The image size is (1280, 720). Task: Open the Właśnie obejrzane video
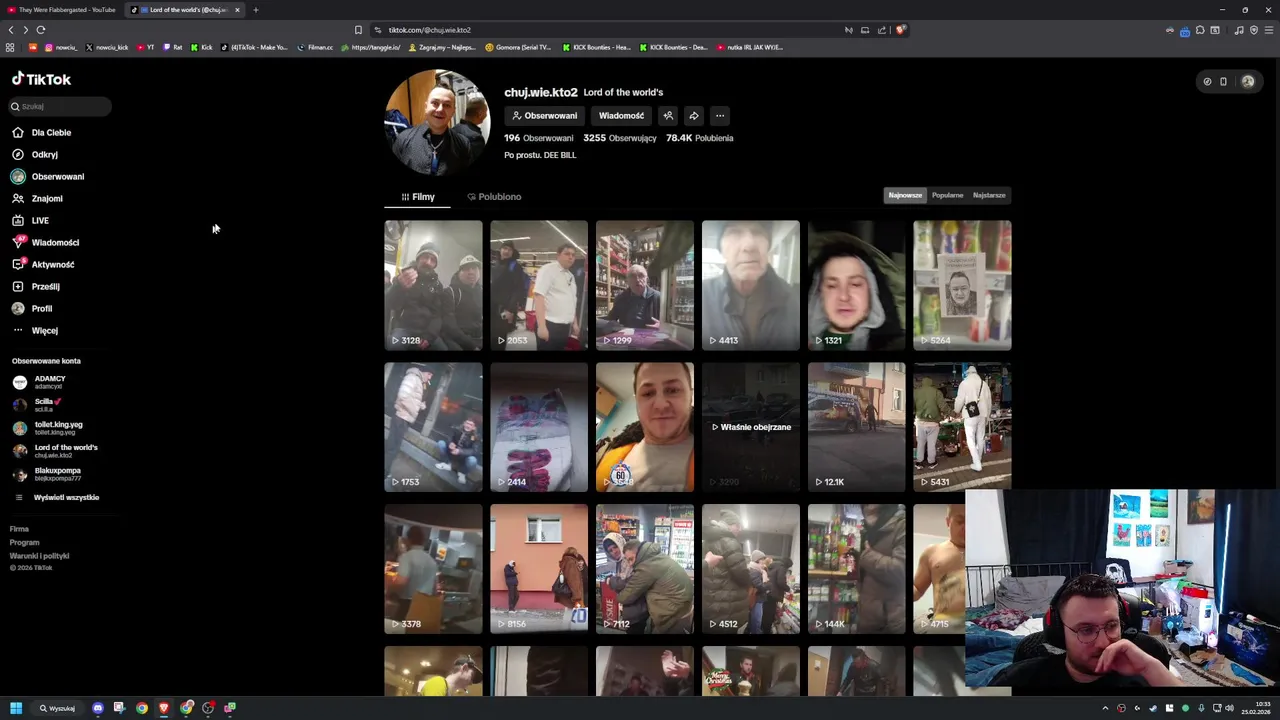pyautogui.click(x=750, y=427)
